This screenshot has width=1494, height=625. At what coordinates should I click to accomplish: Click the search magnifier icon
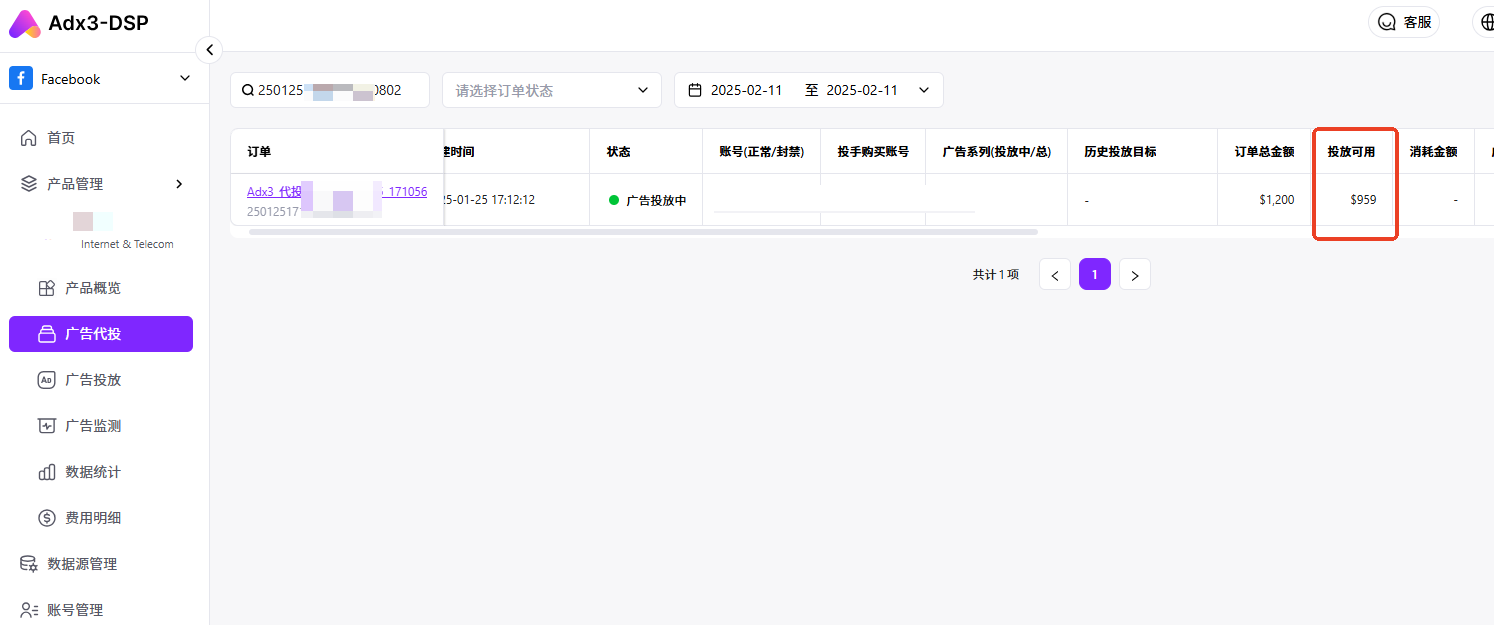click(247, 90)
